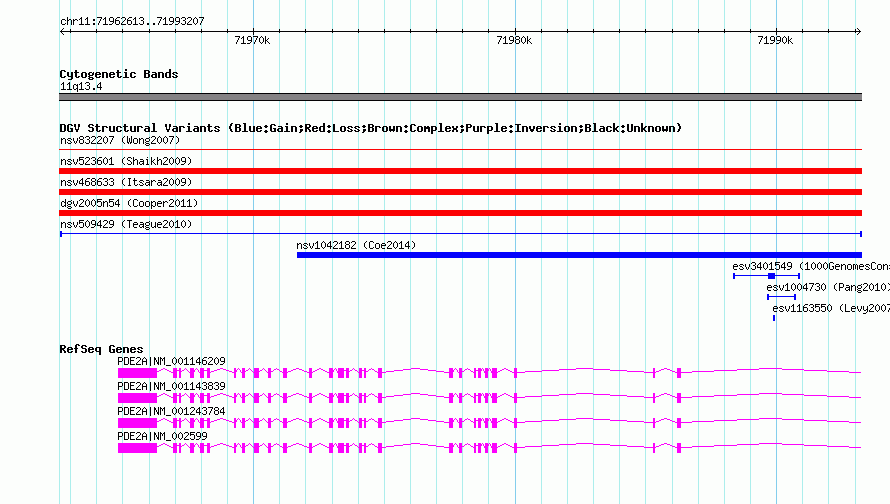Click the right arrow of the ruler

pos(858,32)
